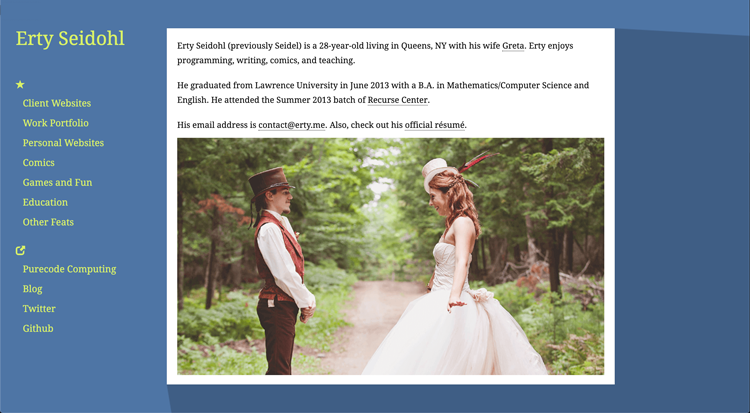The height and width of the screenshot is (413, 750).
Task: Visit the Purecode Computing link
Action: pyautogui.click(x=69, y=269)
